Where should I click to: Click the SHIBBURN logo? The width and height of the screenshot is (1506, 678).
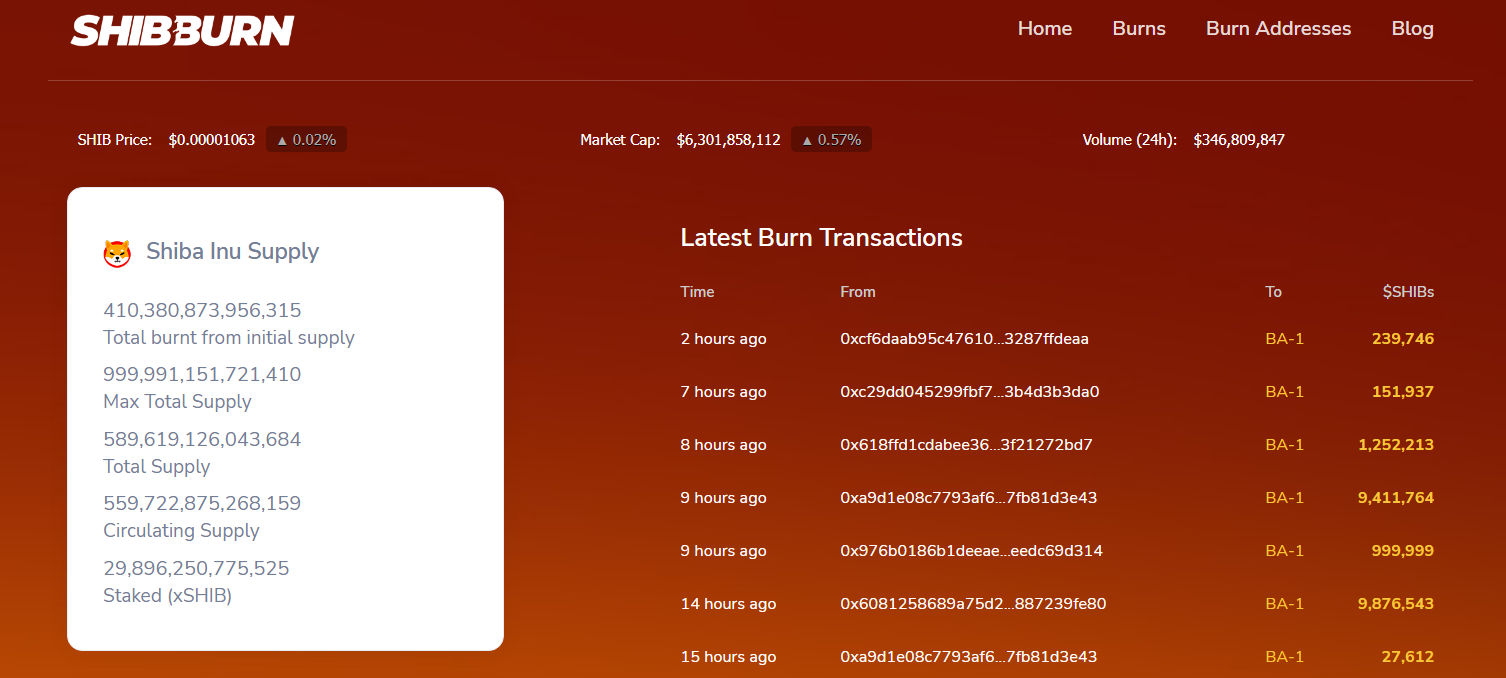coord(182,30)
